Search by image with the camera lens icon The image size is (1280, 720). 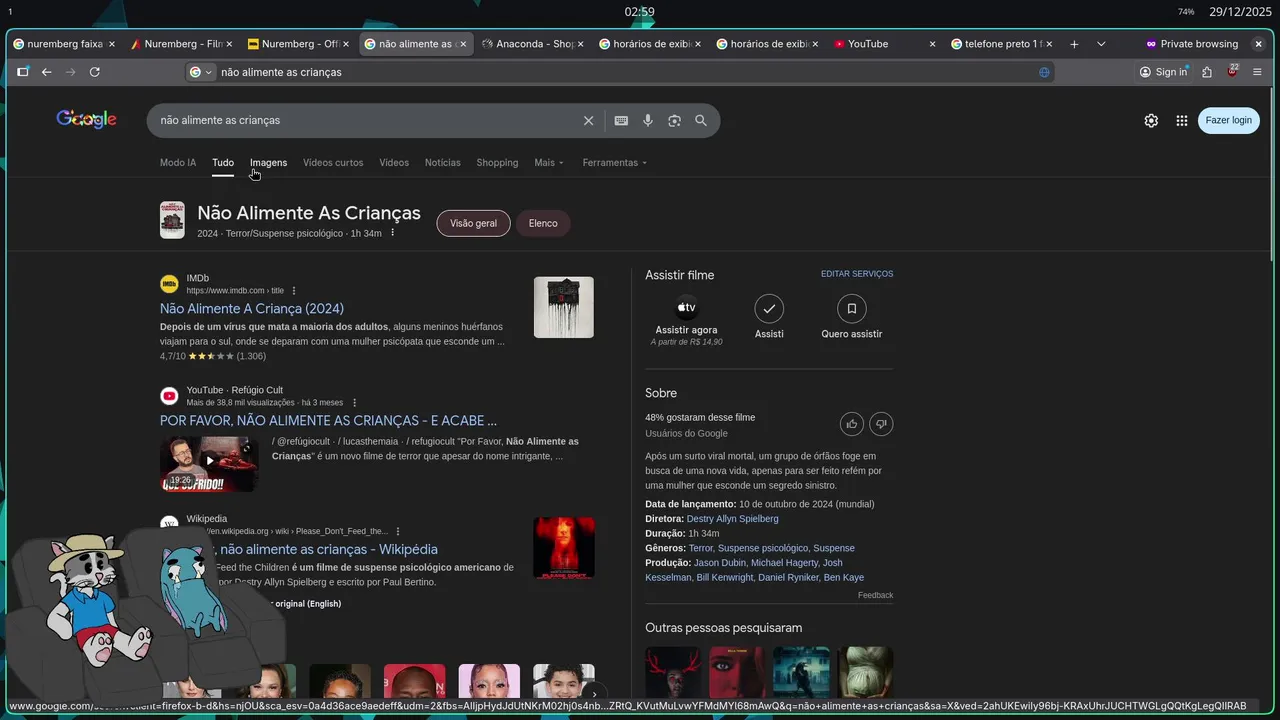click(675, 120)
